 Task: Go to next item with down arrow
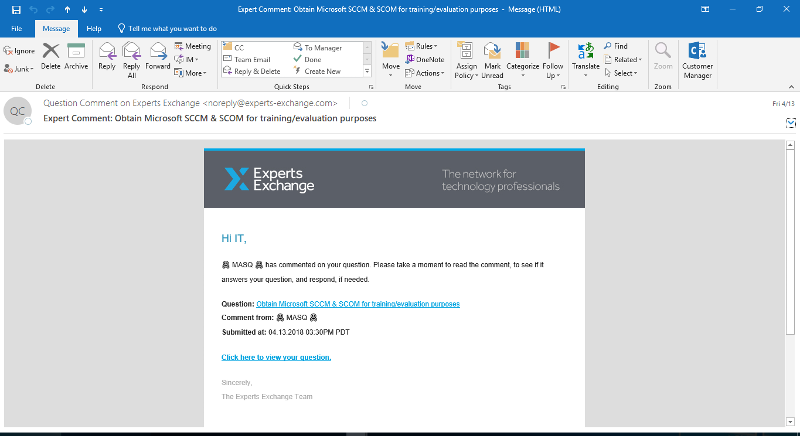(84, 10)
